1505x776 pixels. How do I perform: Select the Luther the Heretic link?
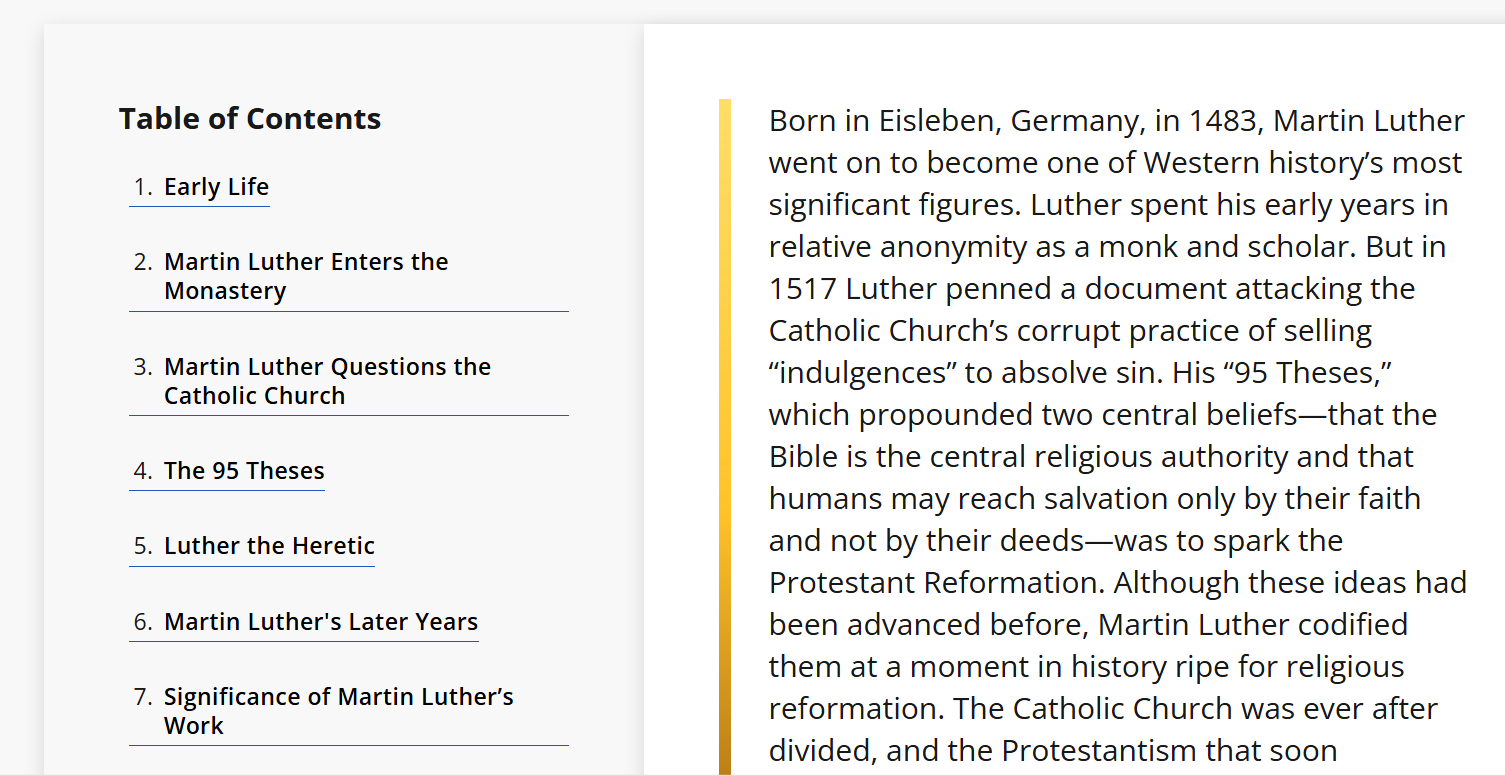(x=269, y=546)
